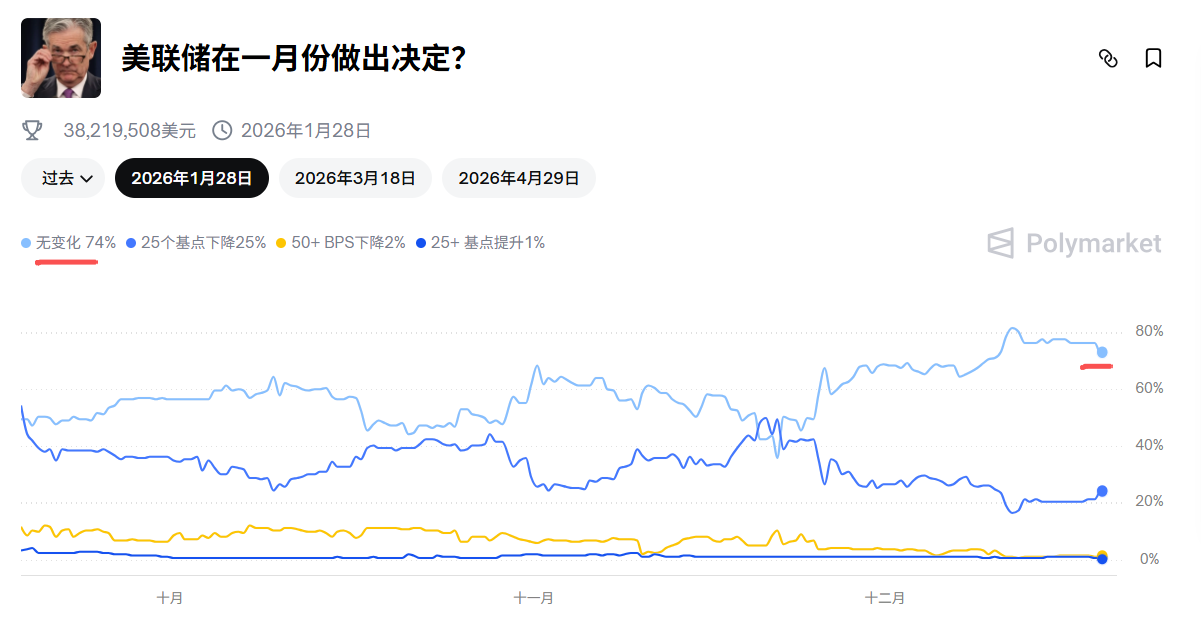Toggle the 无变化 74% legend series
The width and height of the screenshot is (1201, 620).
[x=69, y=242]
